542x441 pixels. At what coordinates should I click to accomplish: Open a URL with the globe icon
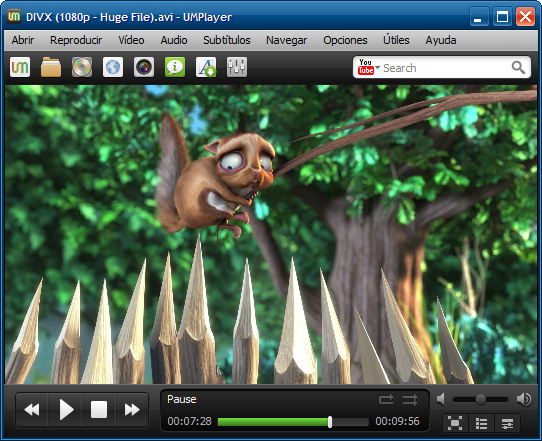tap(113, 67)
